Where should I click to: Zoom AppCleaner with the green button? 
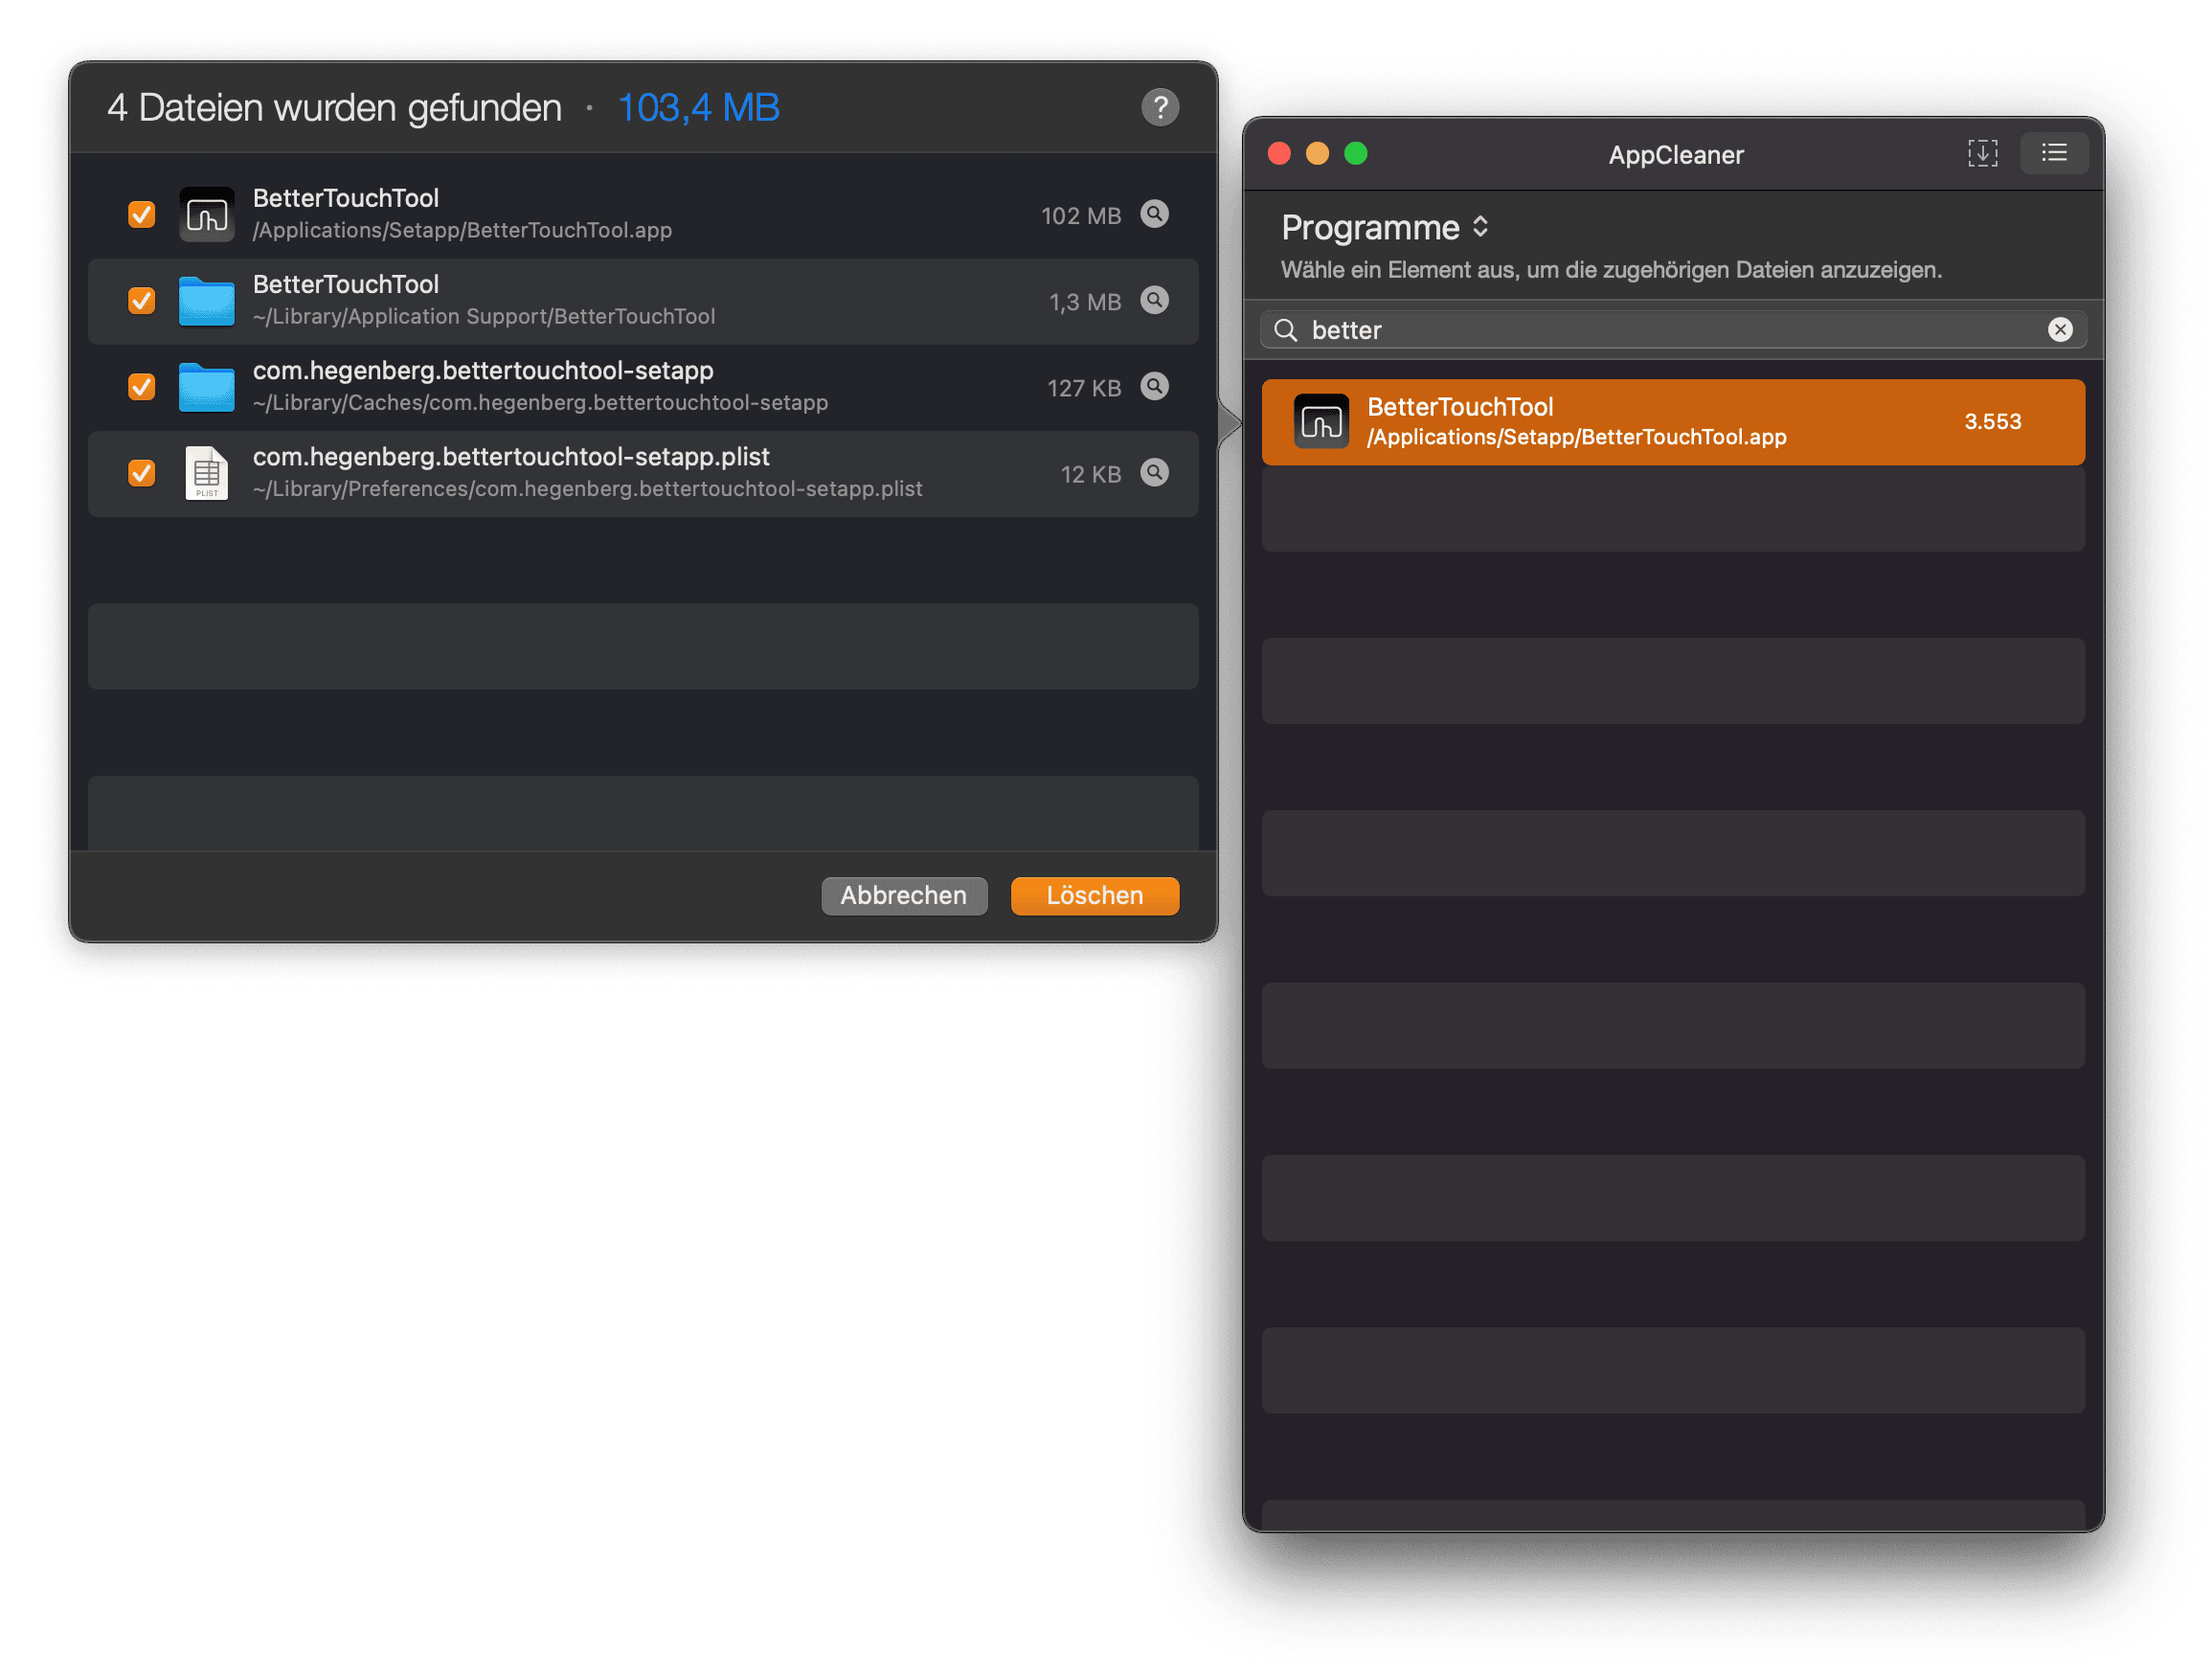coord(1355,153)
